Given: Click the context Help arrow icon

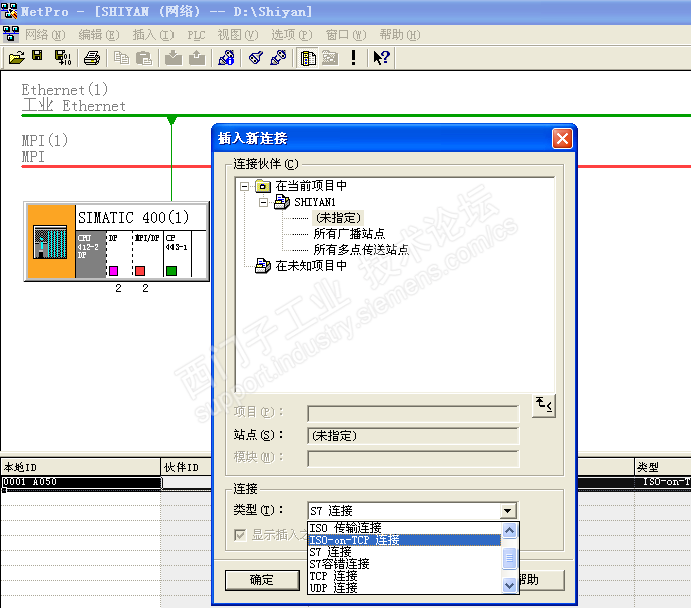Looking at the screenshot, I should (381, 58).
